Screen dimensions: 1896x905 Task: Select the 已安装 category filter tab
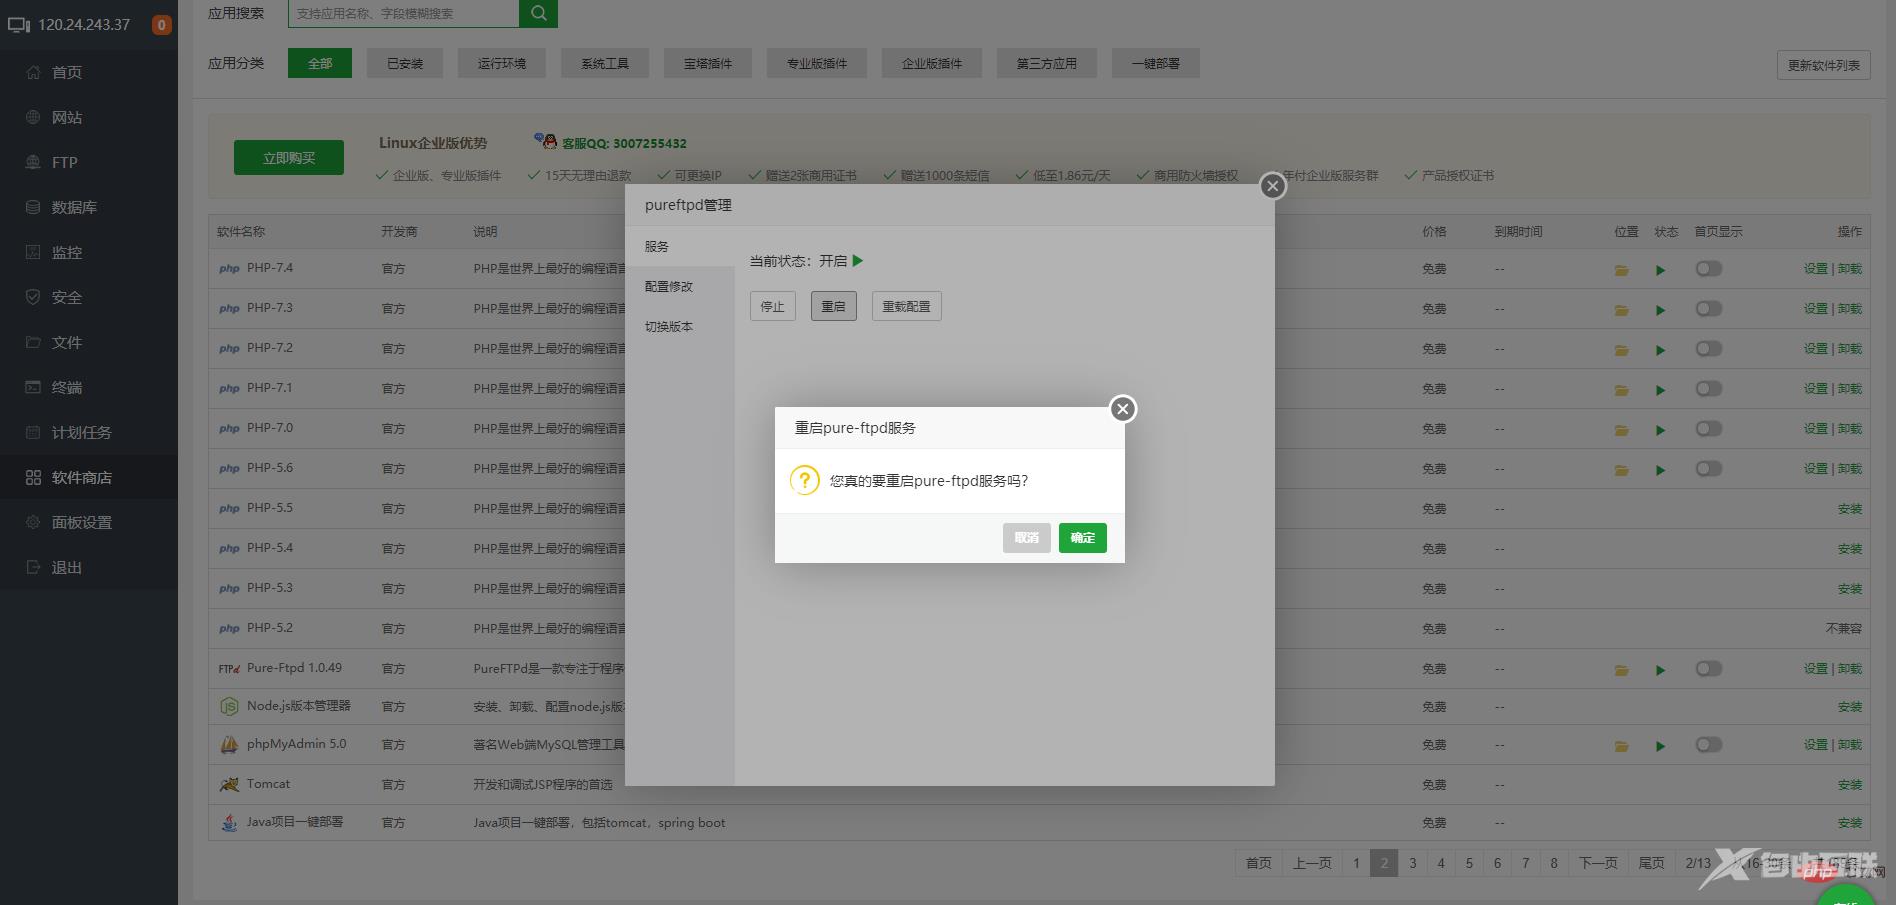404,62
